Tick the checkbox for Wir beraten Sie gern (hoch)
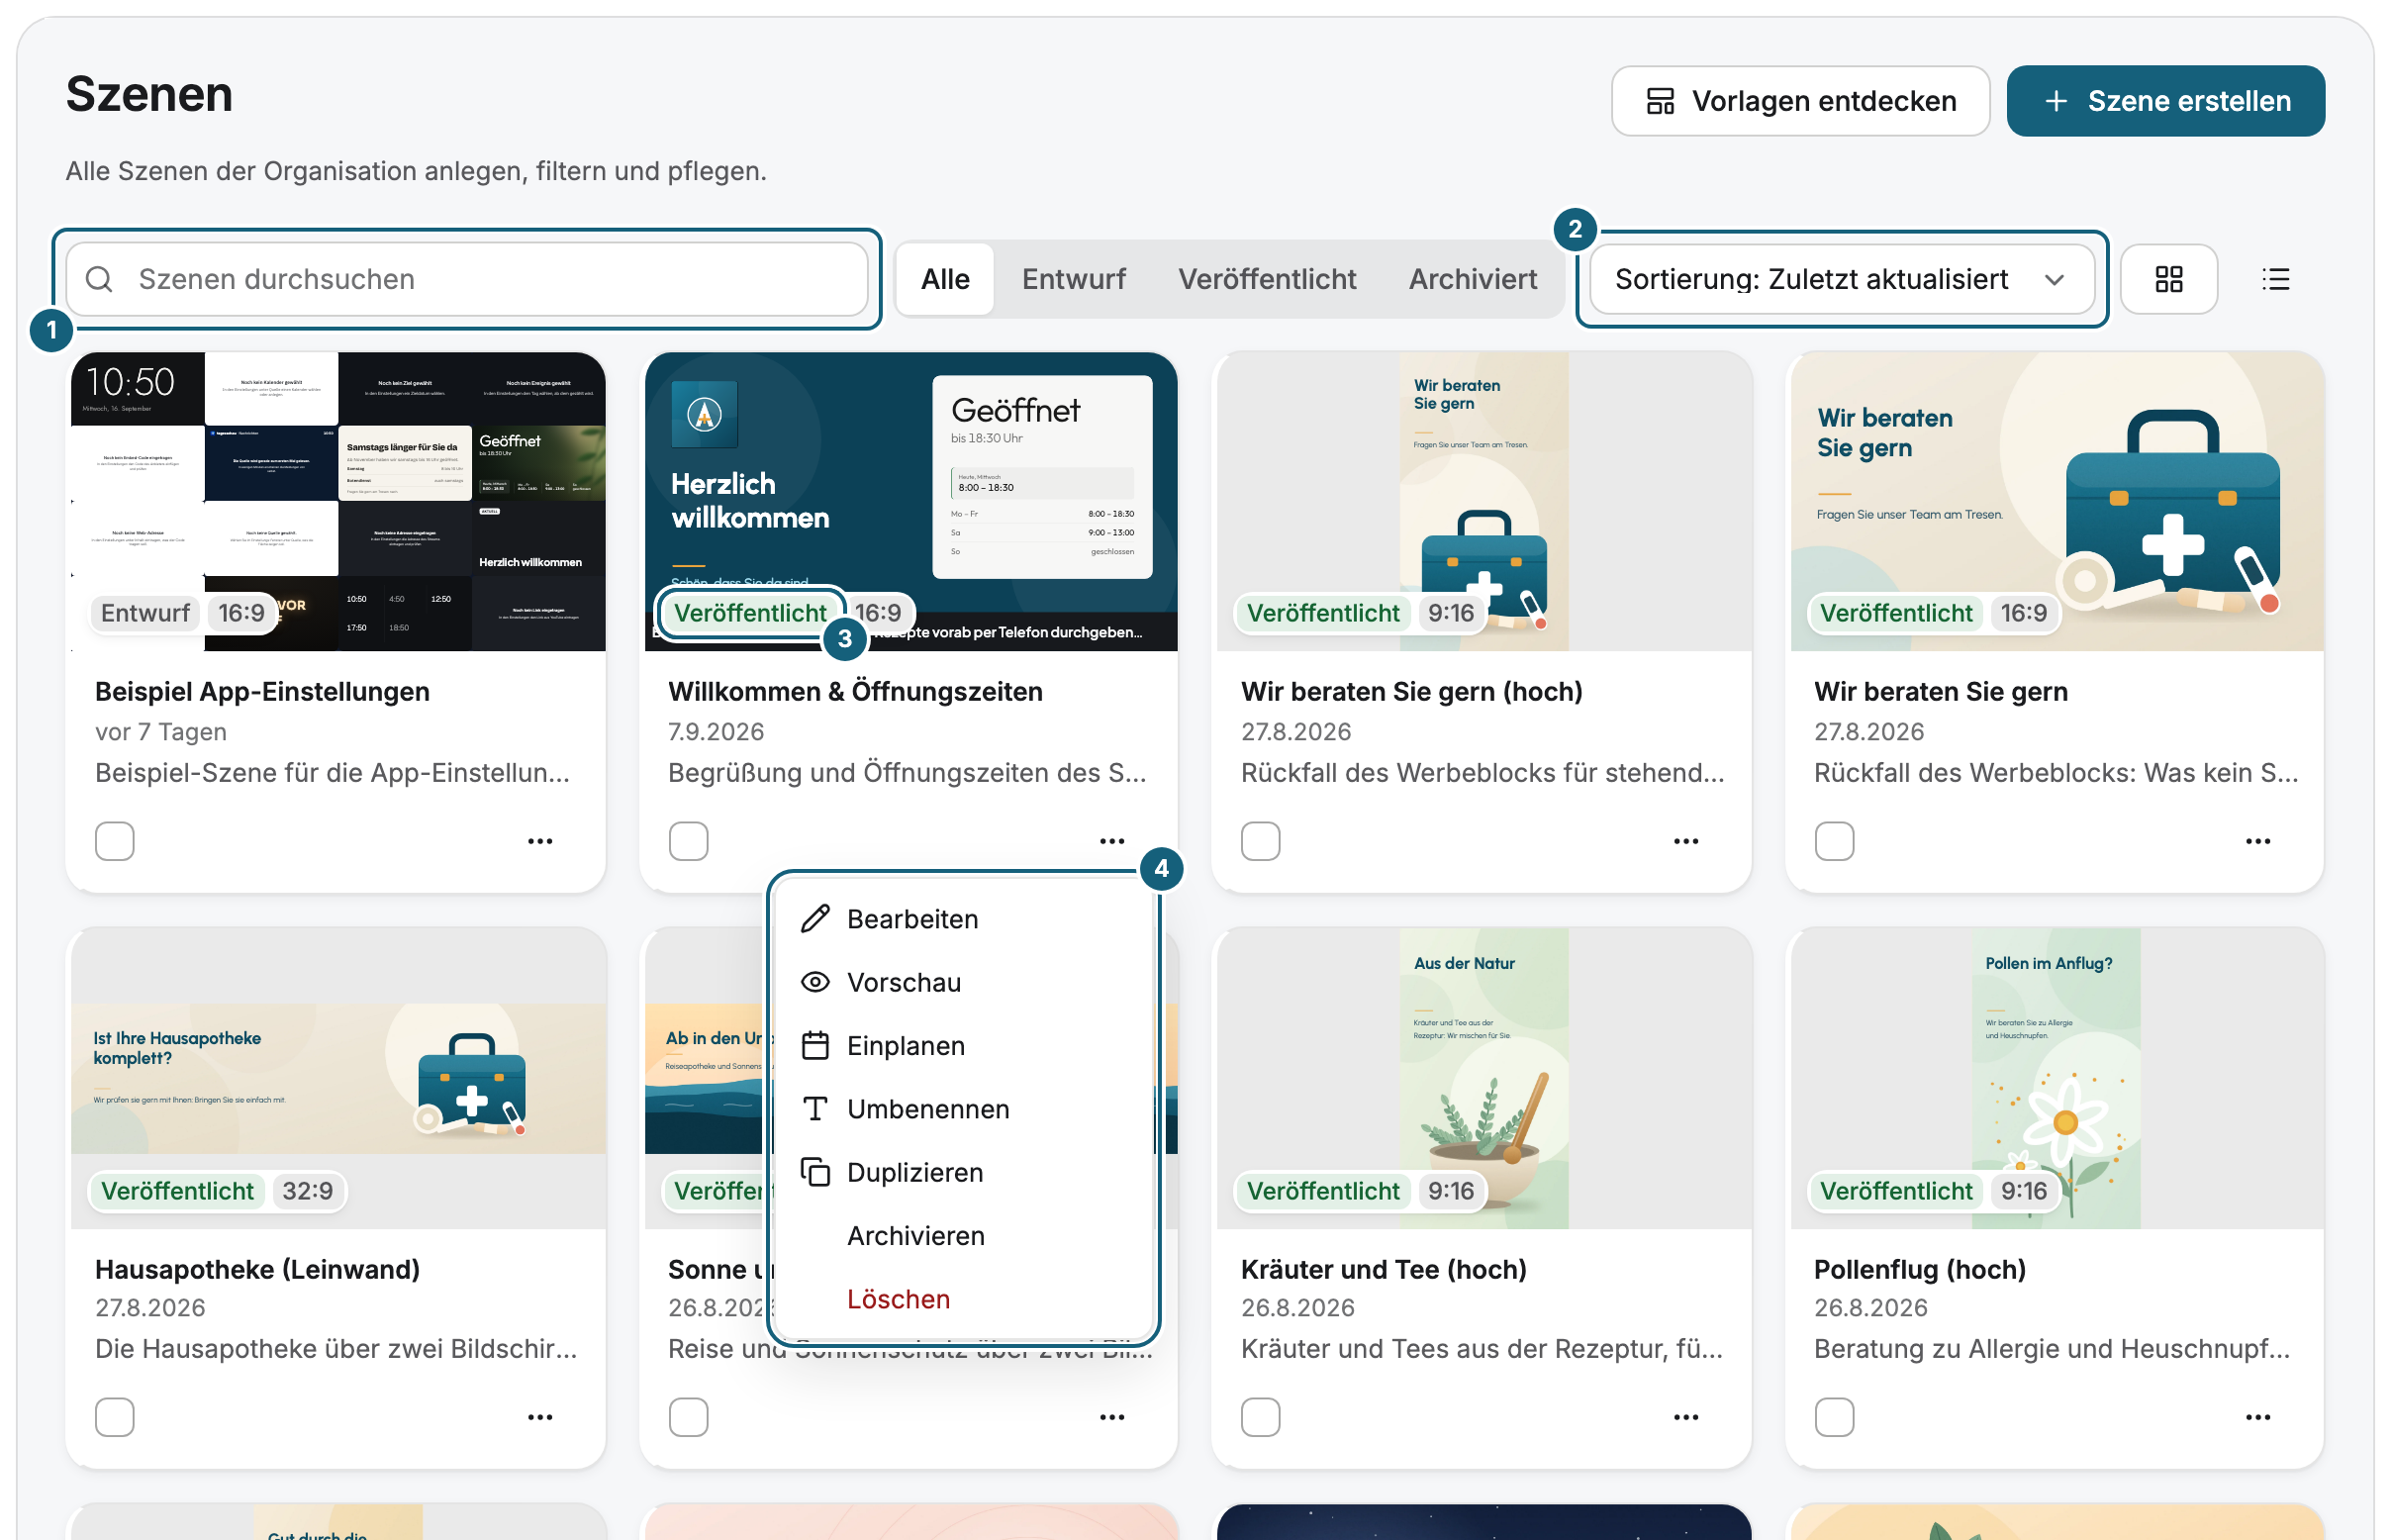 coord(1260,841)
